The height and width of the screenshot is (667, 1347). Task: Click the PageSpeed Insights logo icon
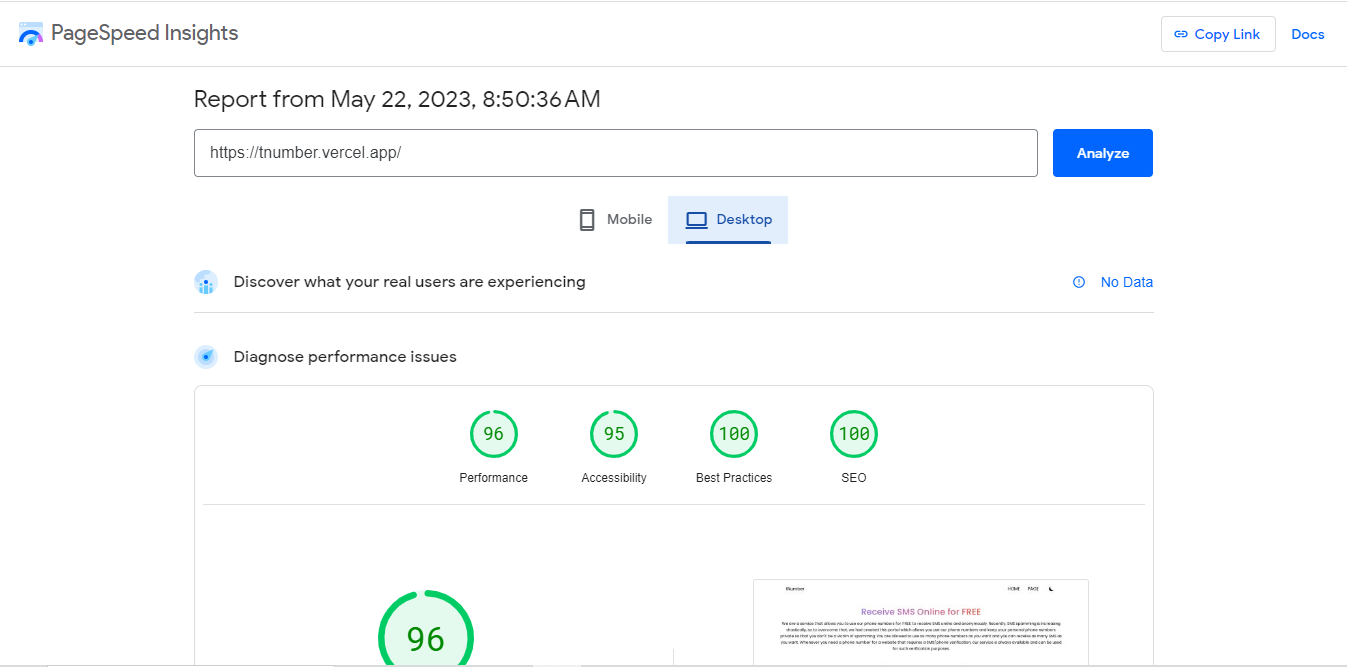pyautogui.click(x=30, y=32)
